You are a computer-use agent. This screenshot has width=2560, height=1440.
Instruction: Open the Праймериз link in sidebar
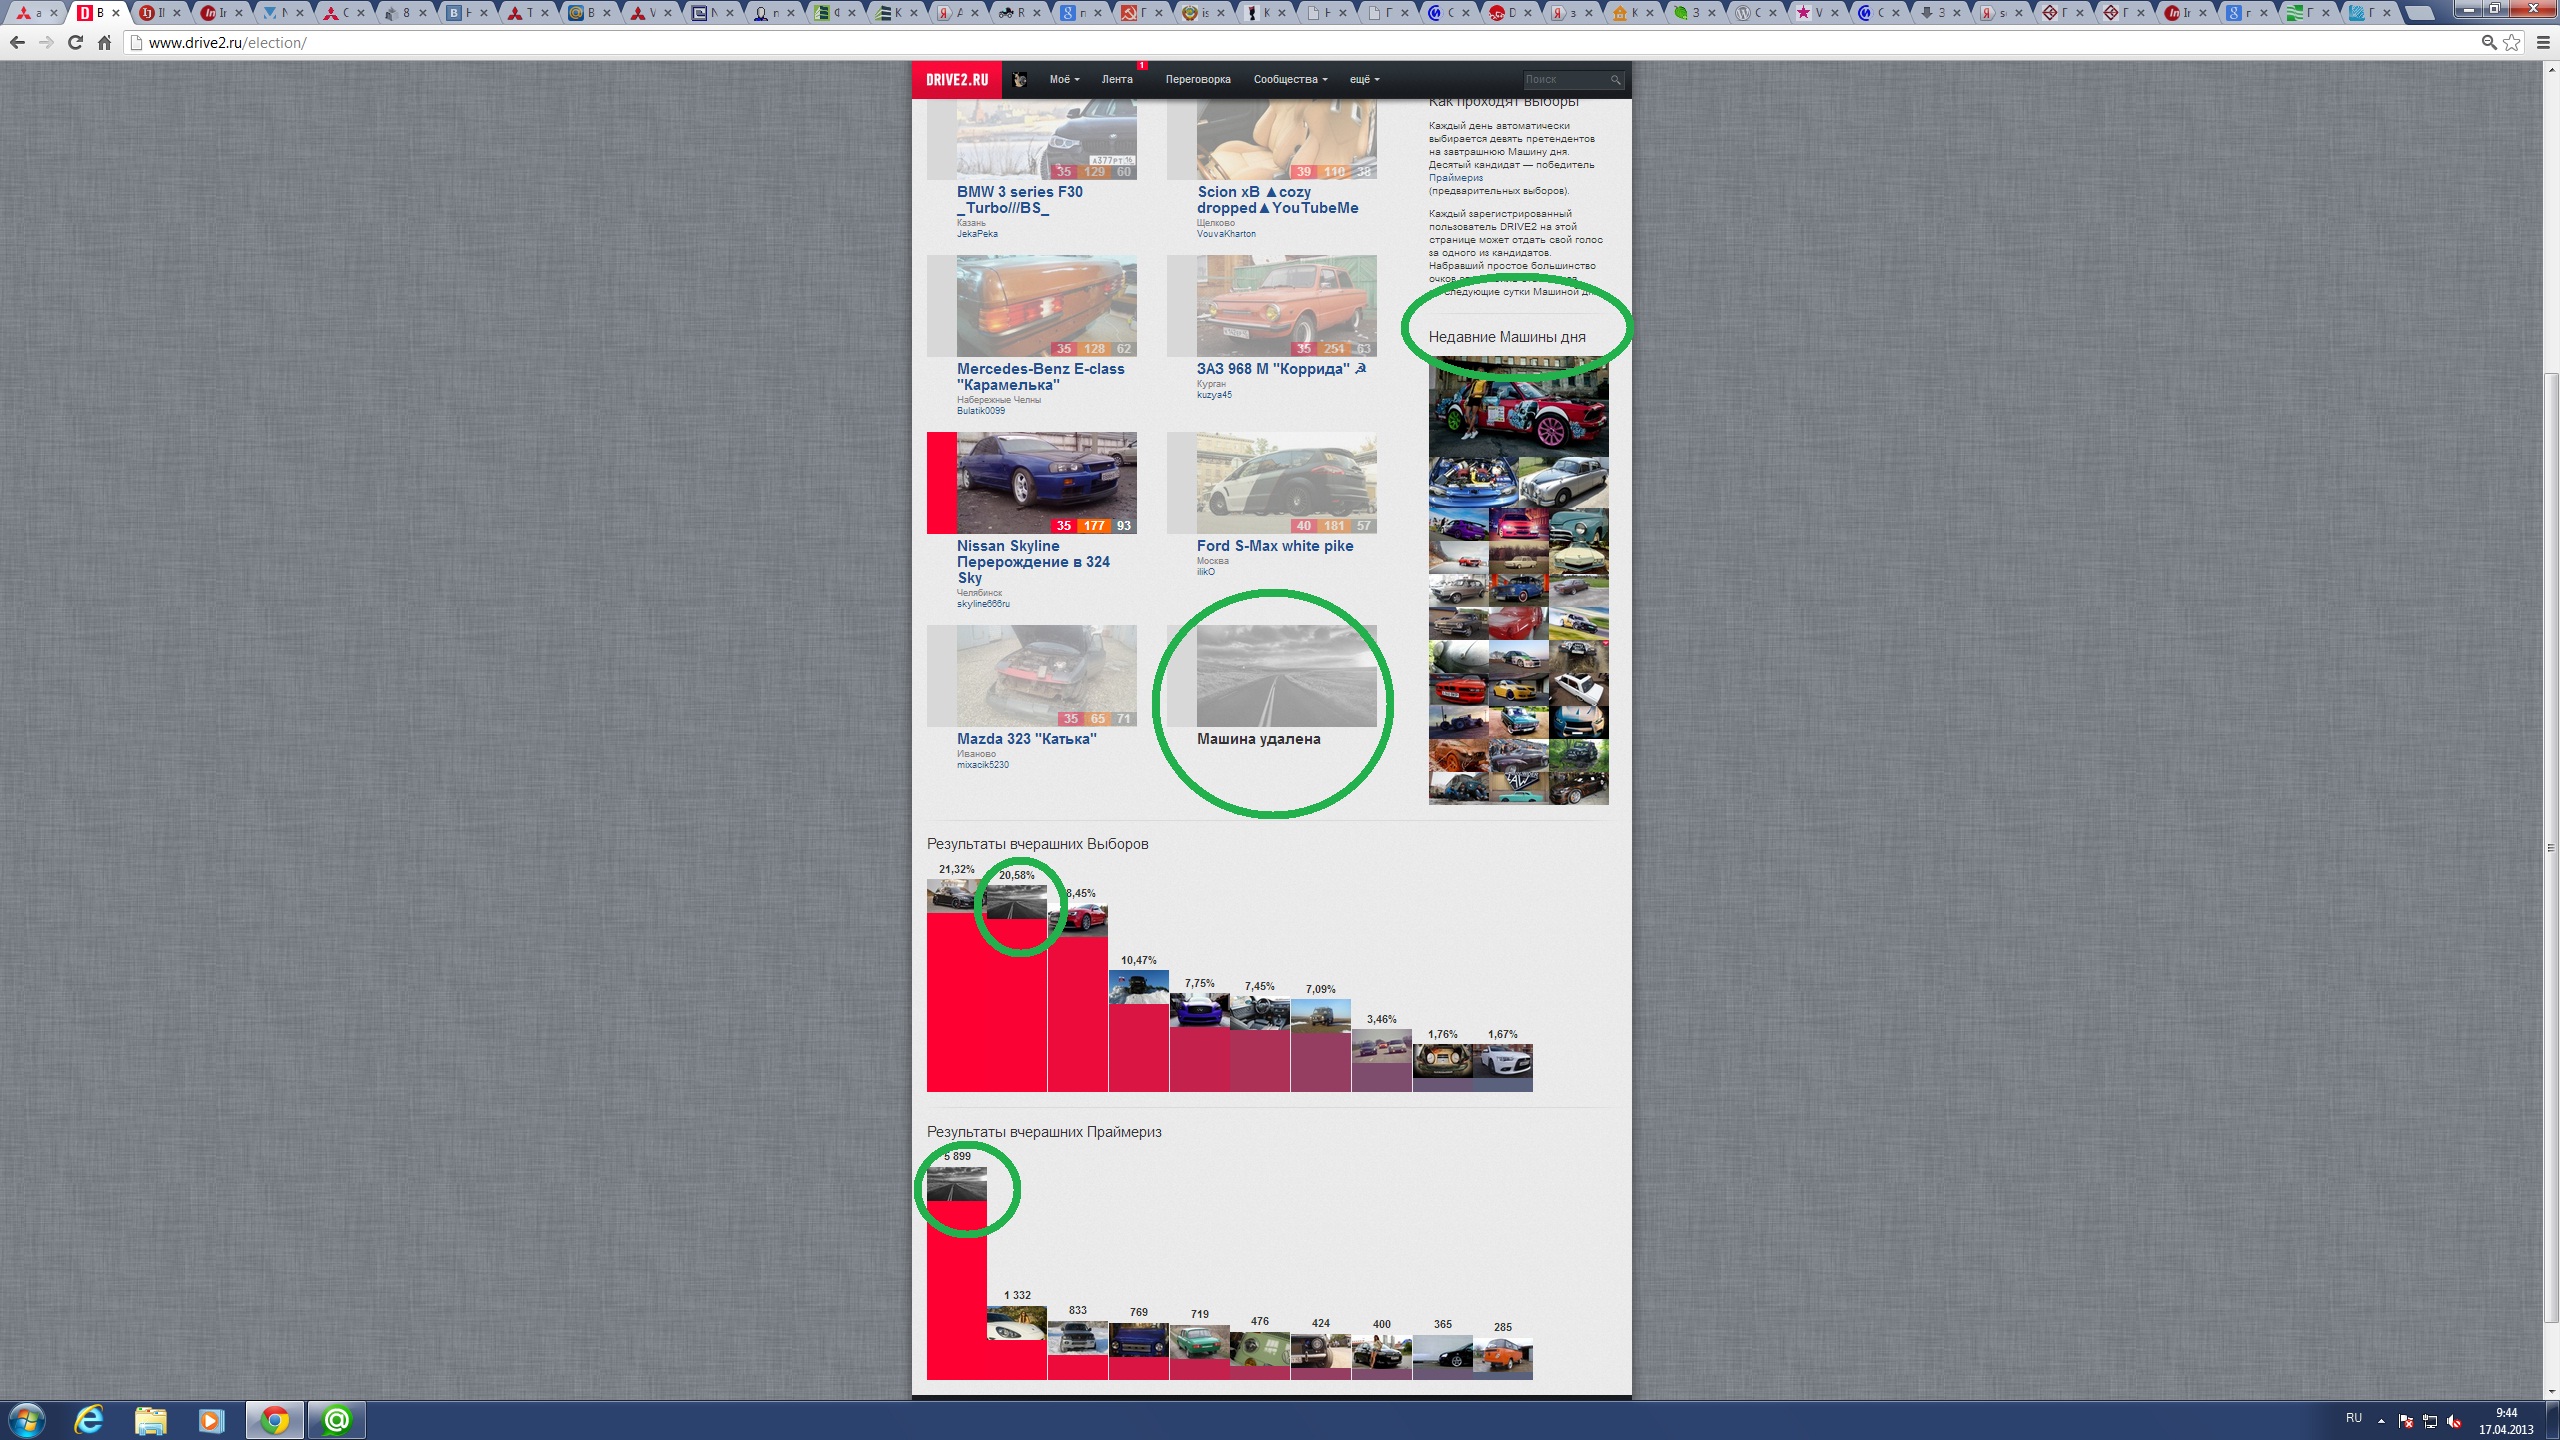click(1455, 178)
